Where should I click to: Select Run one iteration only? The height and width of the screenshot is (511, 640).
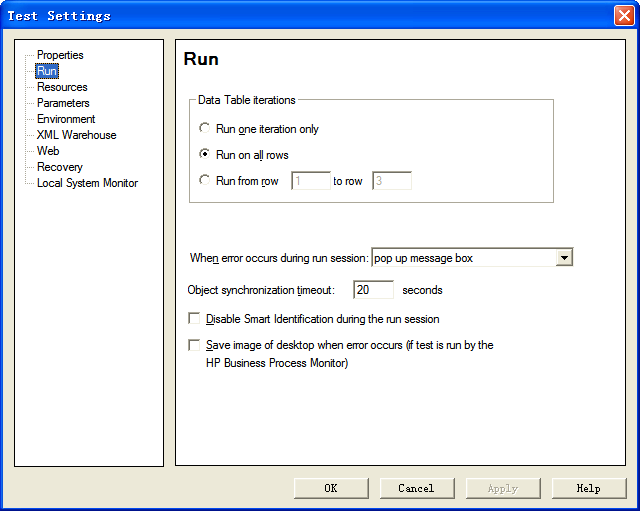coord(204,128)
